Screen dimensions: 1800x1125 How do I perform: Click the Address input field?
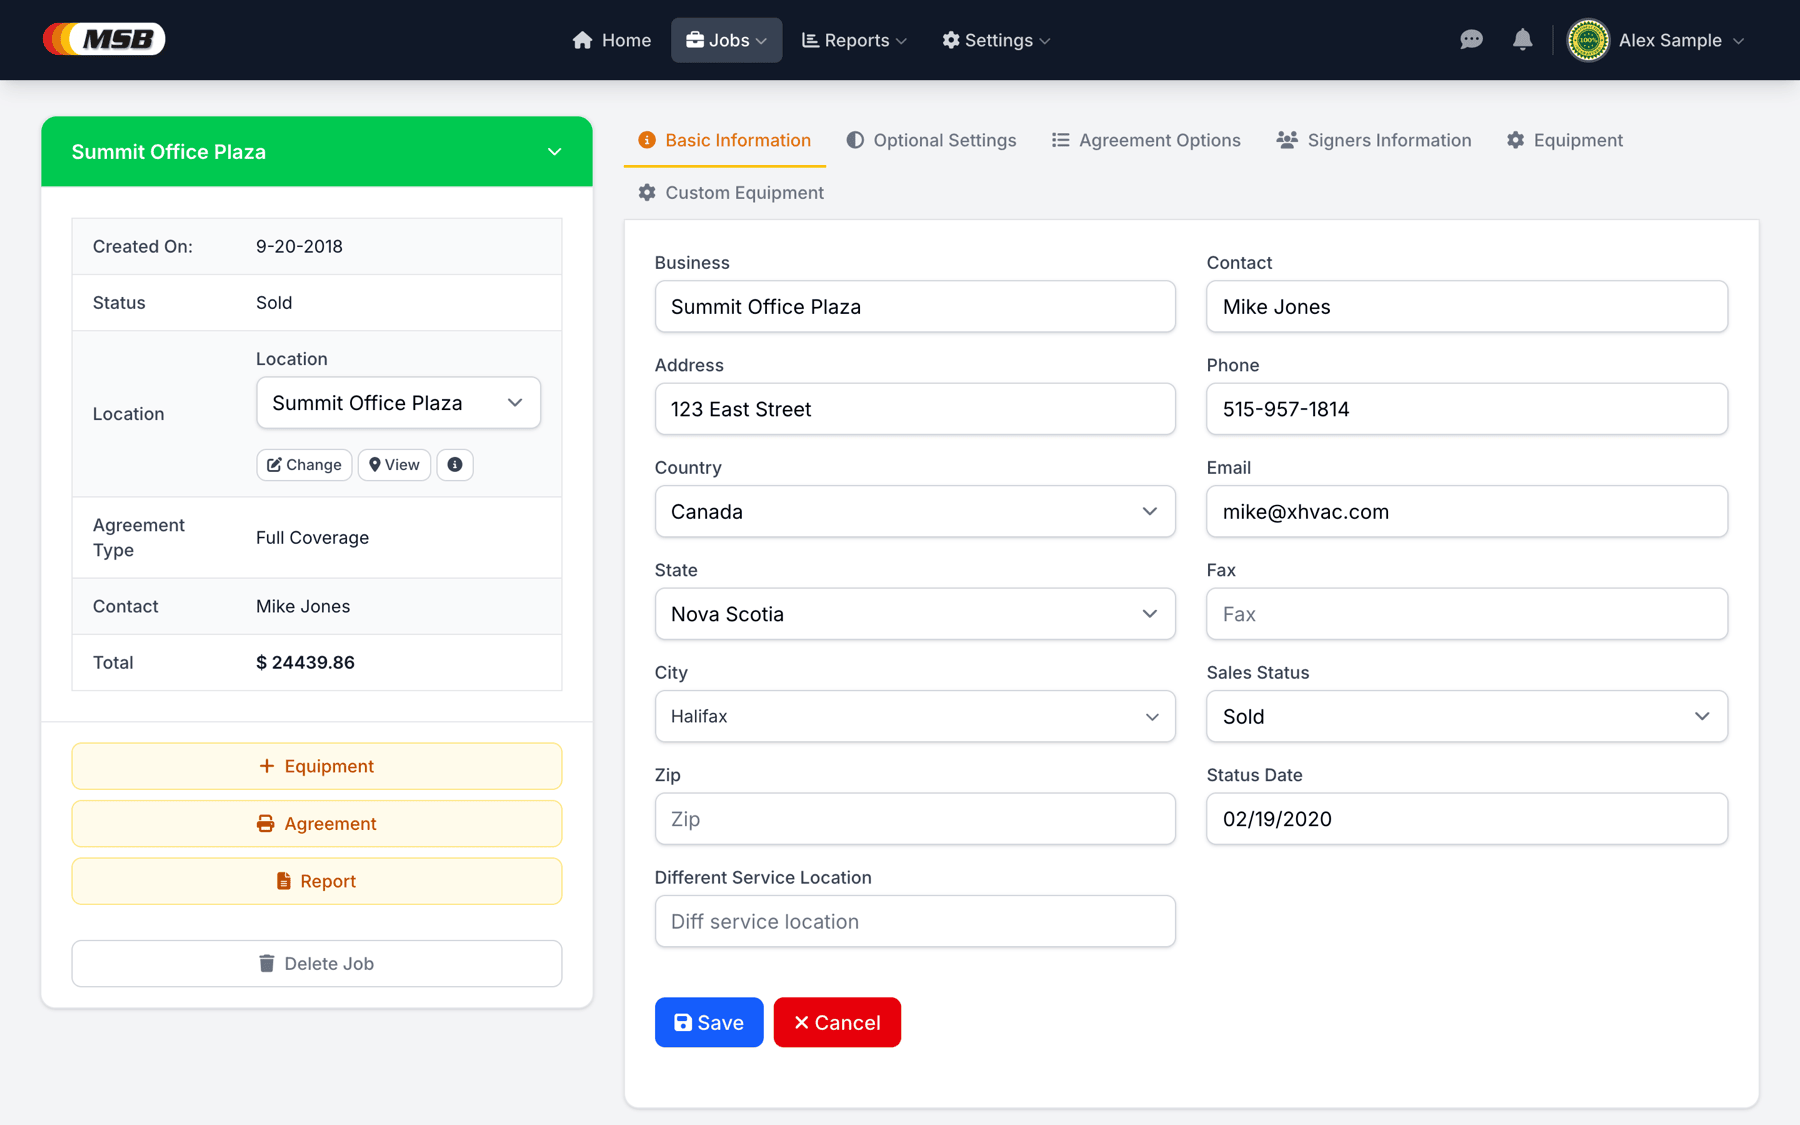point(915,409)
